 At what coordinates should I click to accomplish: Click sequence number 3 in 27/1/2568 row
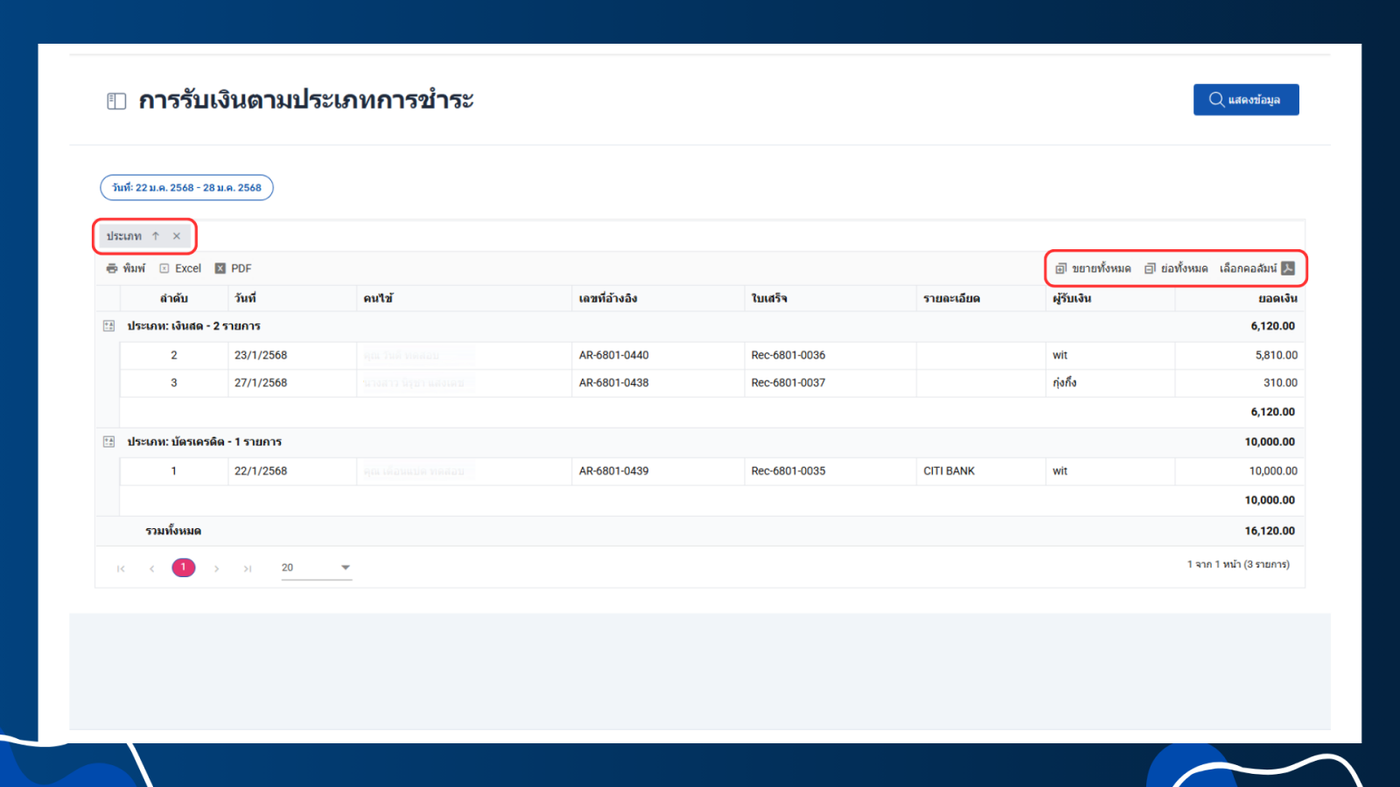tap(174, 382)
